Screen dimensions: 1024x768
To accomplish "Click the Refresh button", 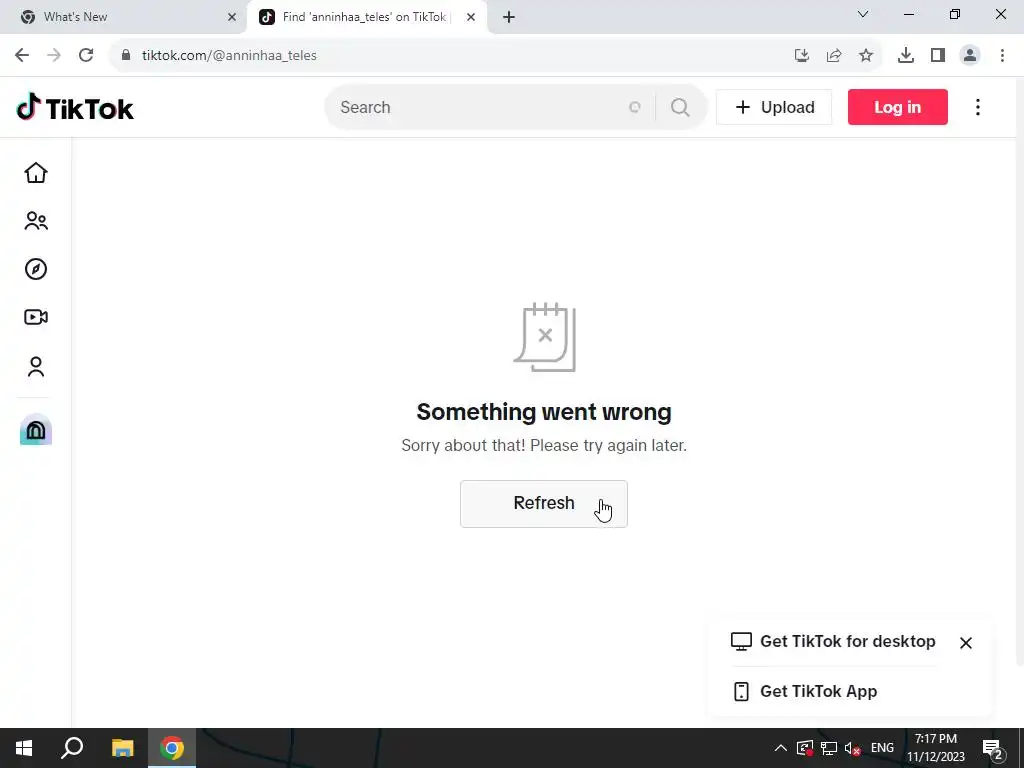I will click(x=544, y=504).
